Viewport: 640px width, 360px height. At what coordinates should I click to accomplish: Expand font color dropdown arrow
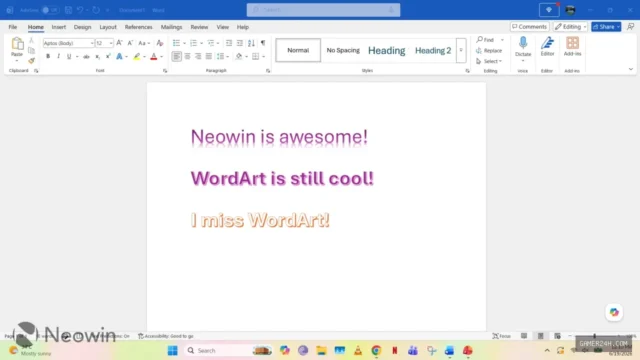click(x=162, y=56)
